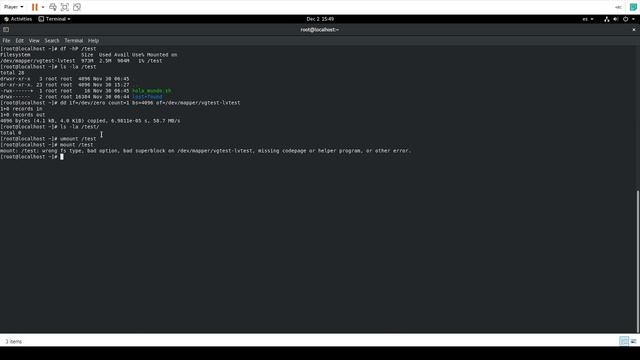Open the View menu
Image resolution: width=640 pixels, height=360 pixels.
coord(34,40)
